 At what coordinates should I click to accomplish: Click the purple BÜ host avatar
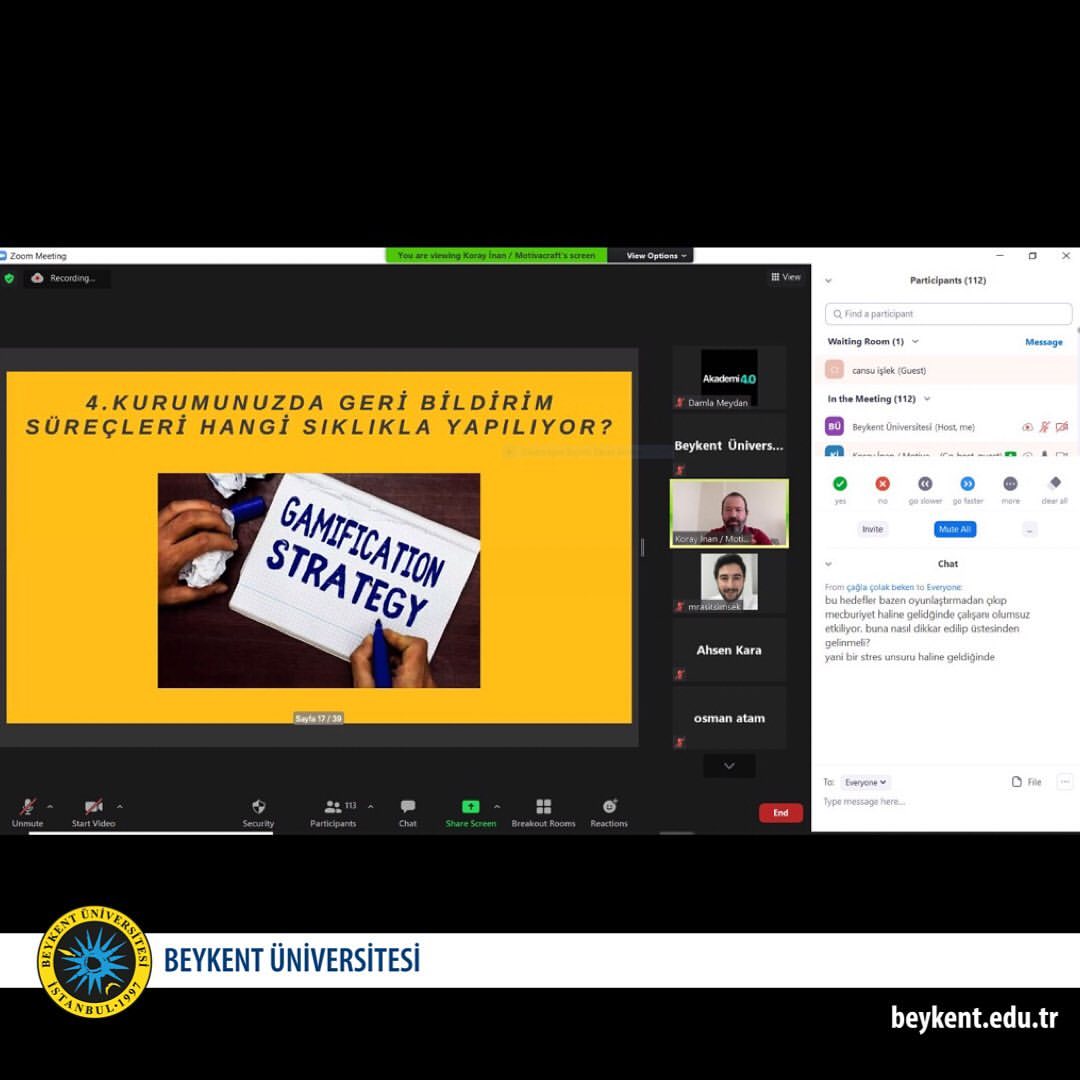(x=834, y=426)
